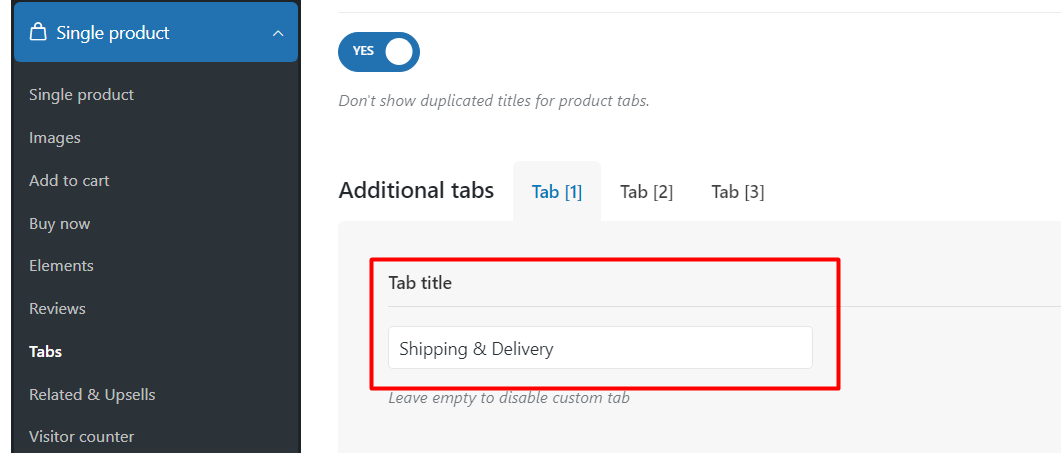The image size is (1061, 453).
Task: Select the Buy now menu item
Action: tap(60, 223)
